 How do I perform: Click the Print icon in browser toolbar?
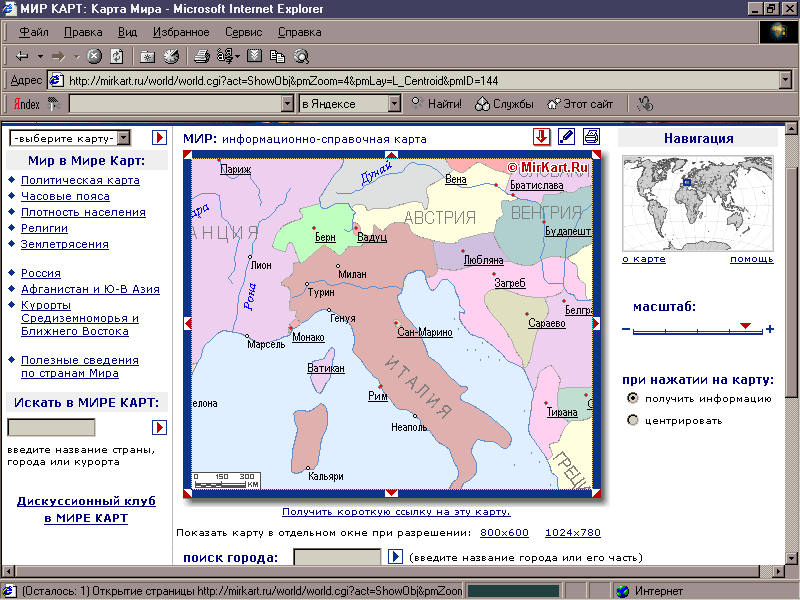(201, 56)
